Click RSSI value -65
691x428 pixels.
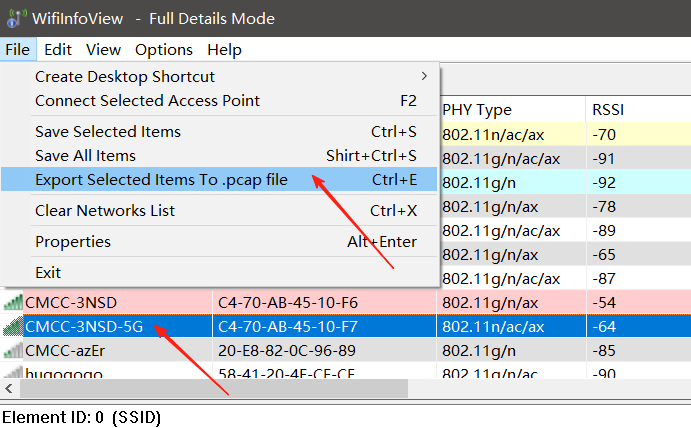(x=604, y=255)
